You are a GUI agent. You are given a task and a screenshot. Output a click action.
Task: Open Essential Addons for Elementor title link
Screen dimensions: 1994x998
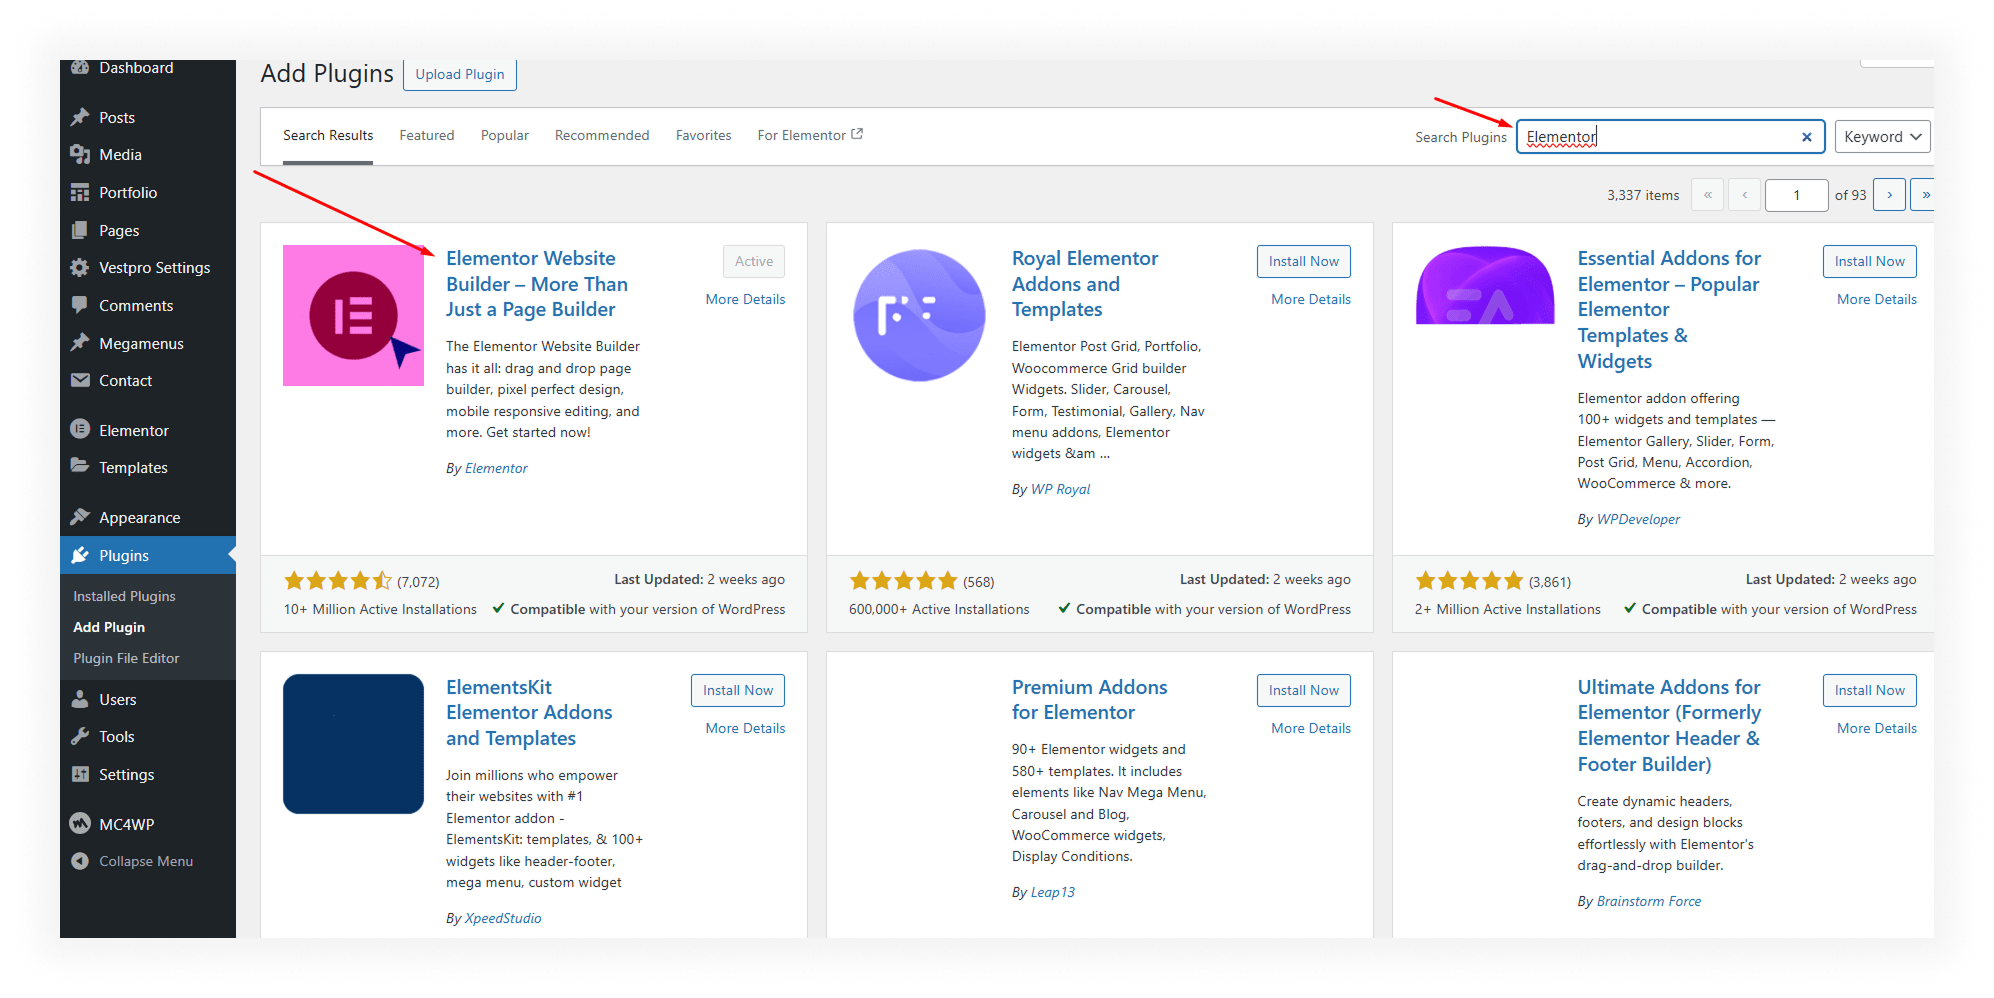(1669, 310)
